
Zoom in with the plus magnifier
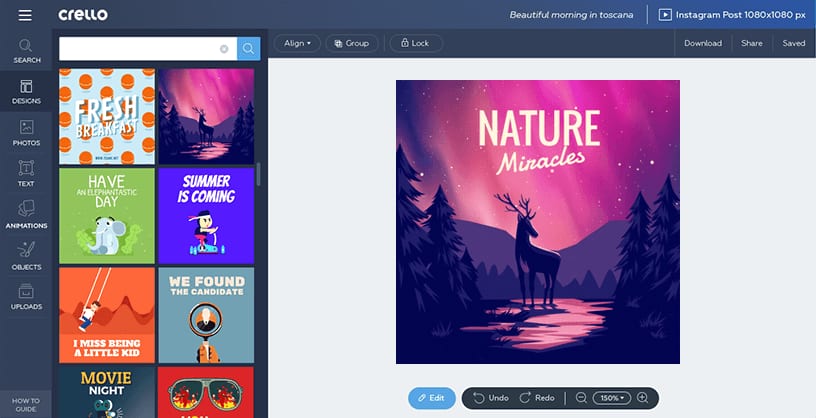(x=643, y=398)
